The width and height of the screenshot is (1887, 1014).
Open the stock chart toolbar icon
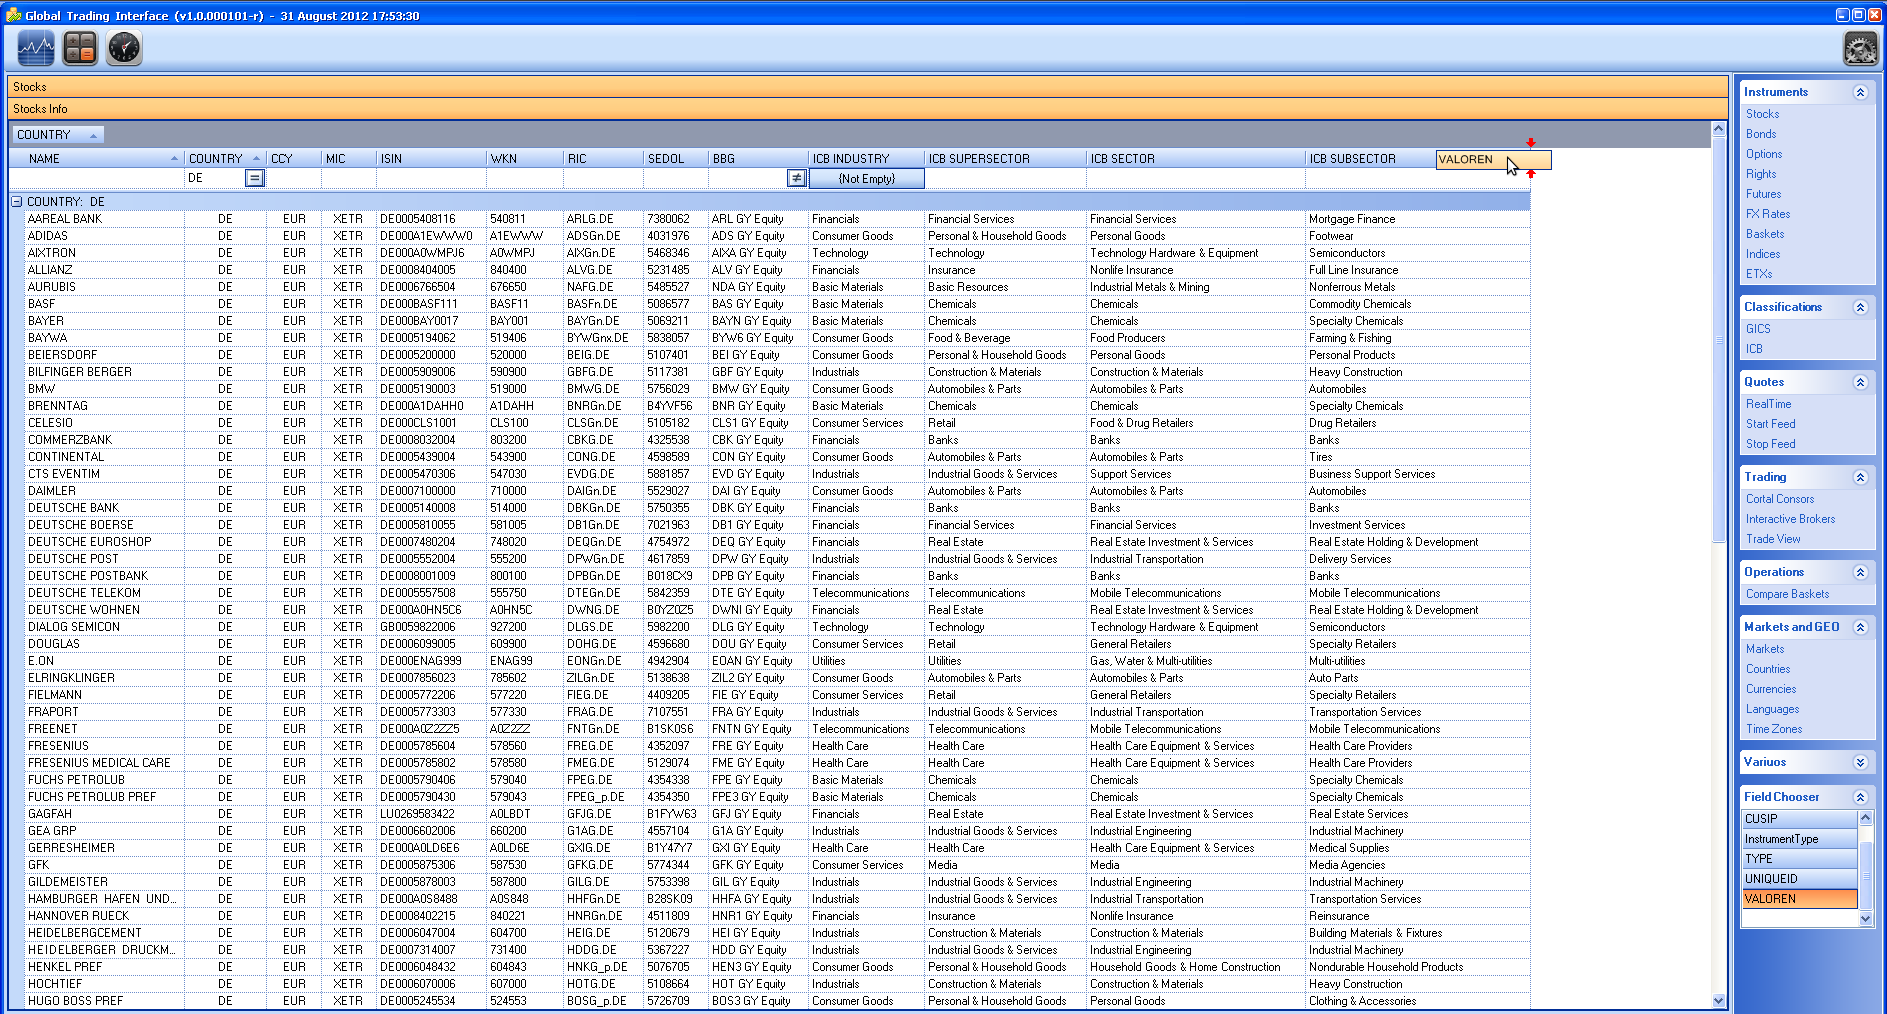[x=36, y=48]
